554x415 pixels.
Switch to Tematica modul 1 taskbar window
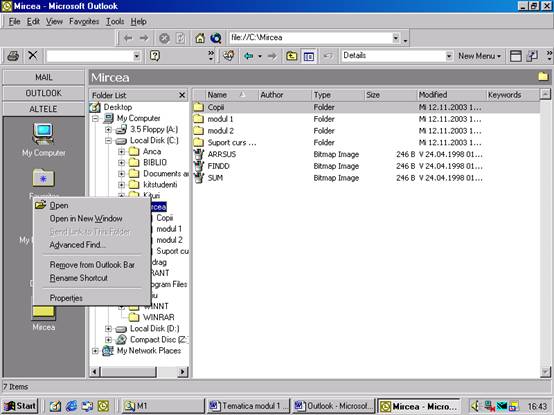[x=248, y=406]
